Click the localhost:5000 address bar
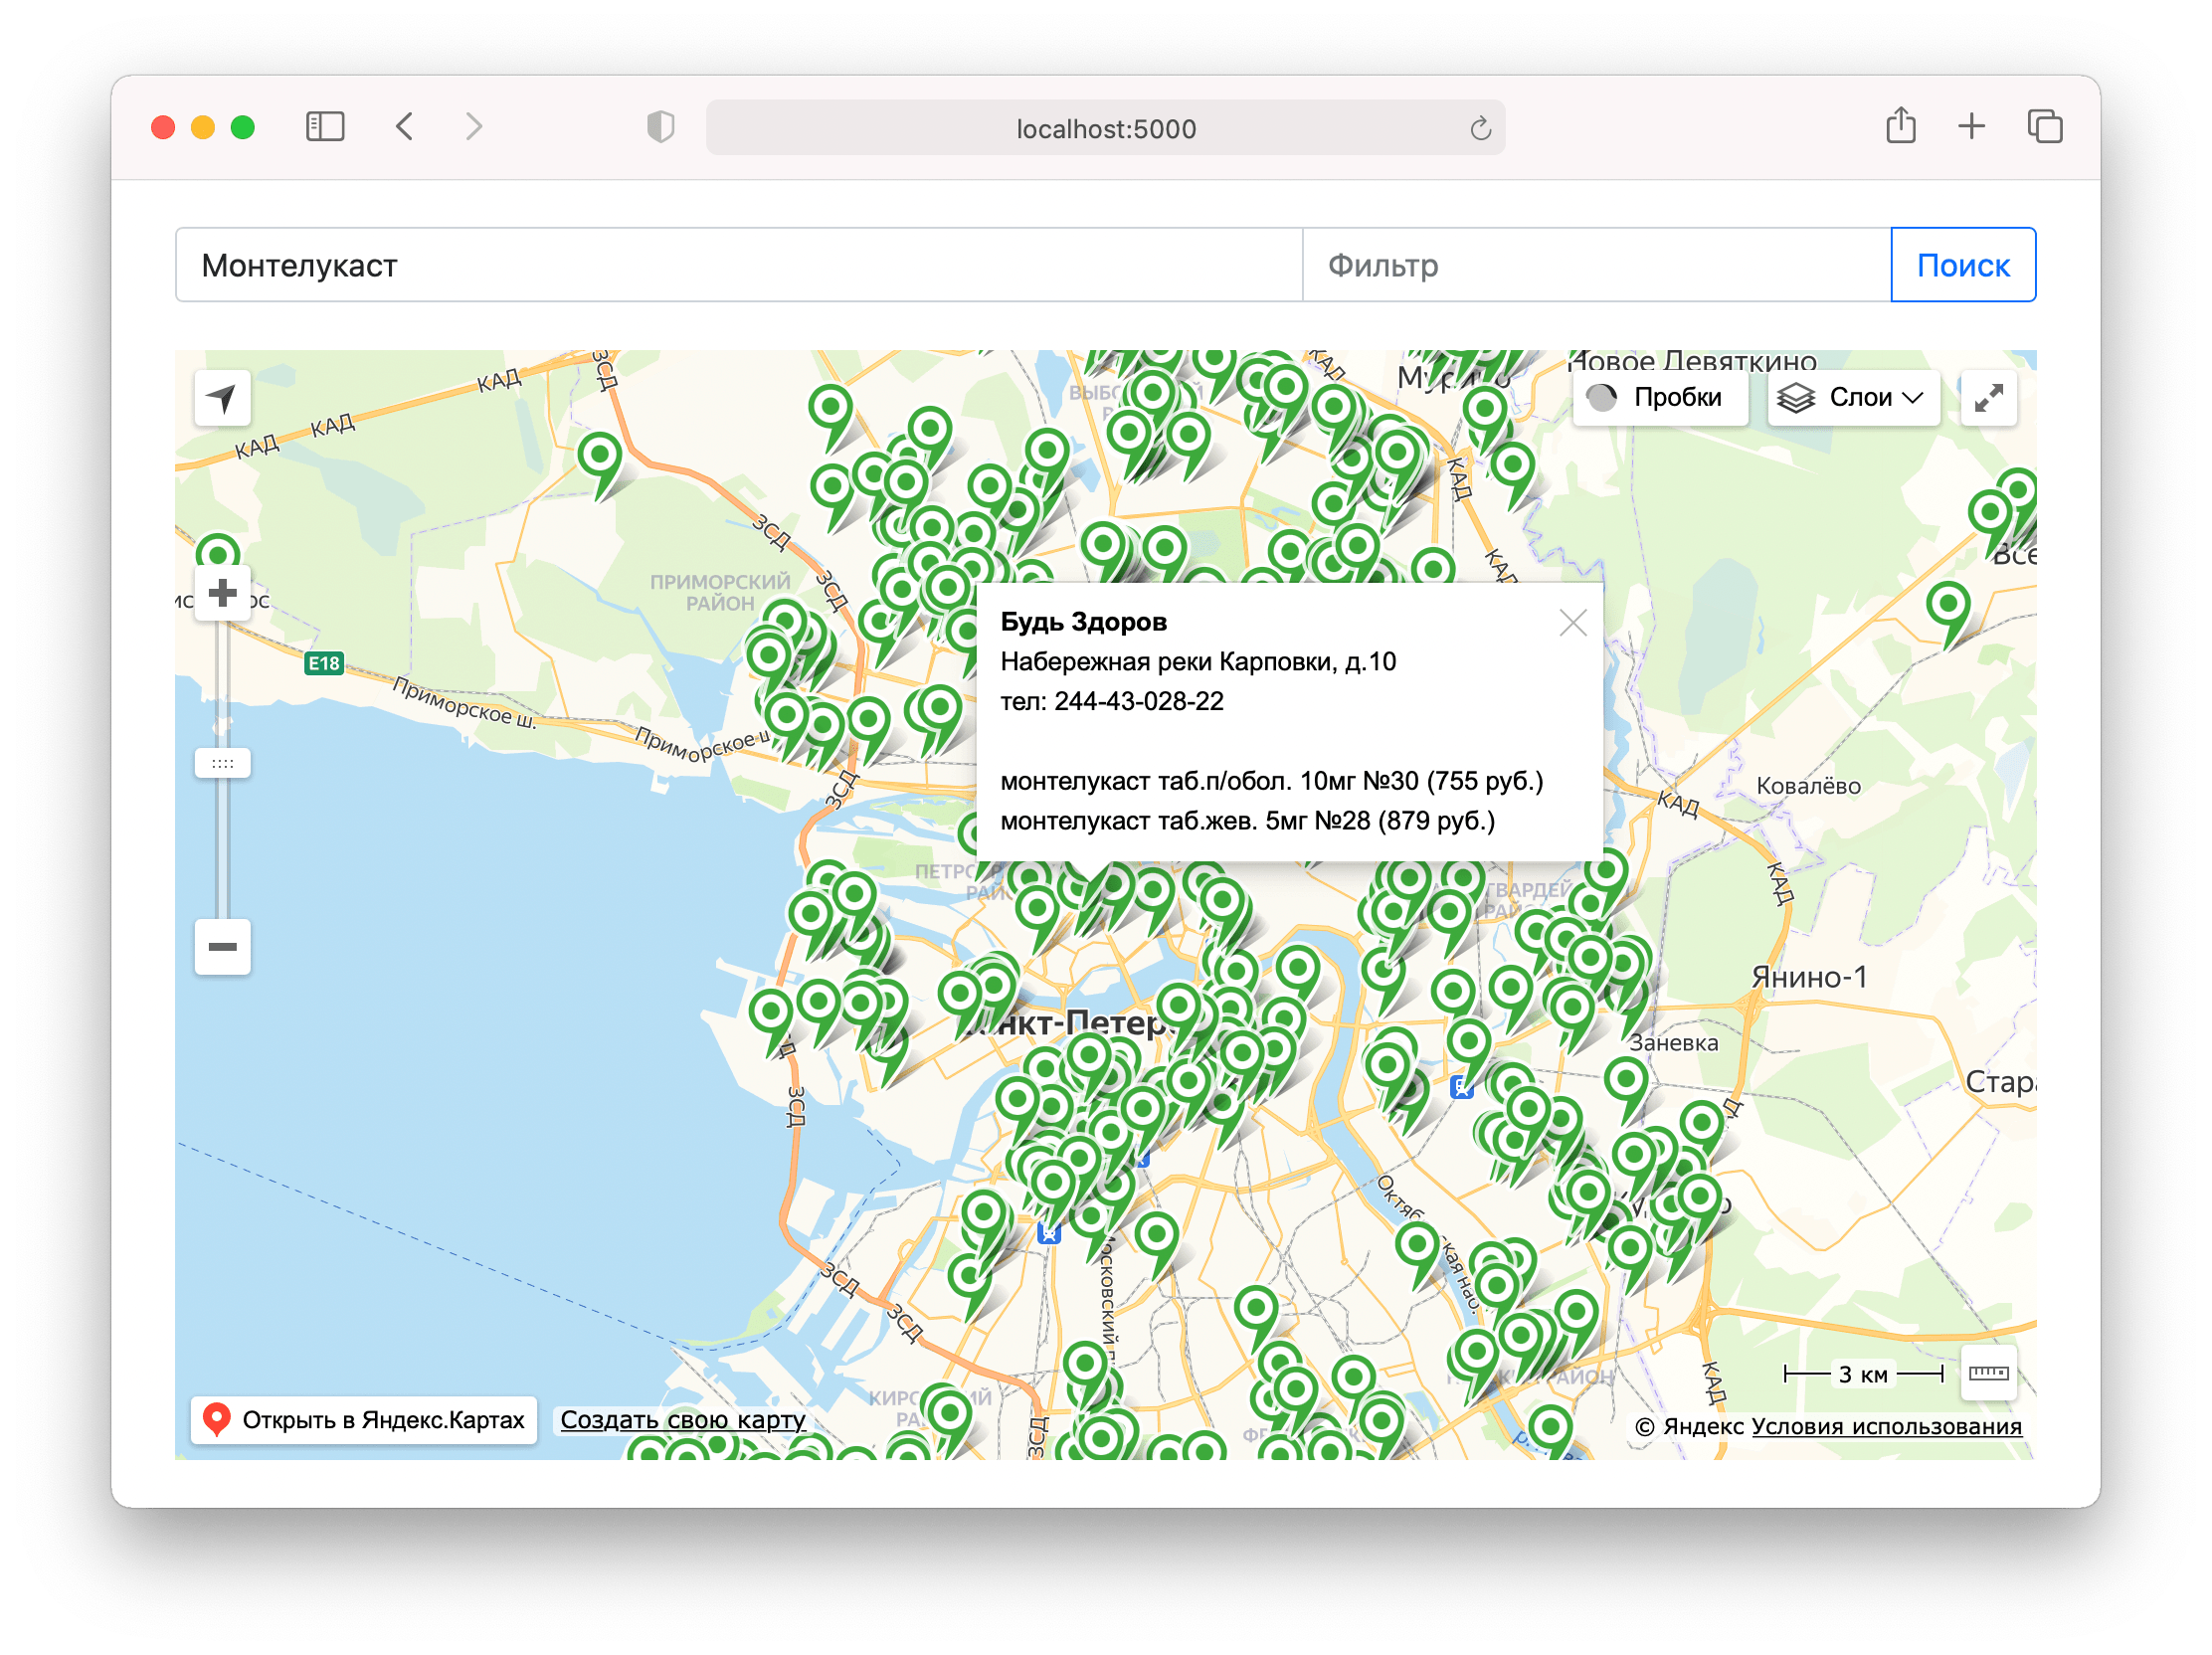Image resolution: width=2212 pixels, height=1655 pixels. click(1105, 128)
